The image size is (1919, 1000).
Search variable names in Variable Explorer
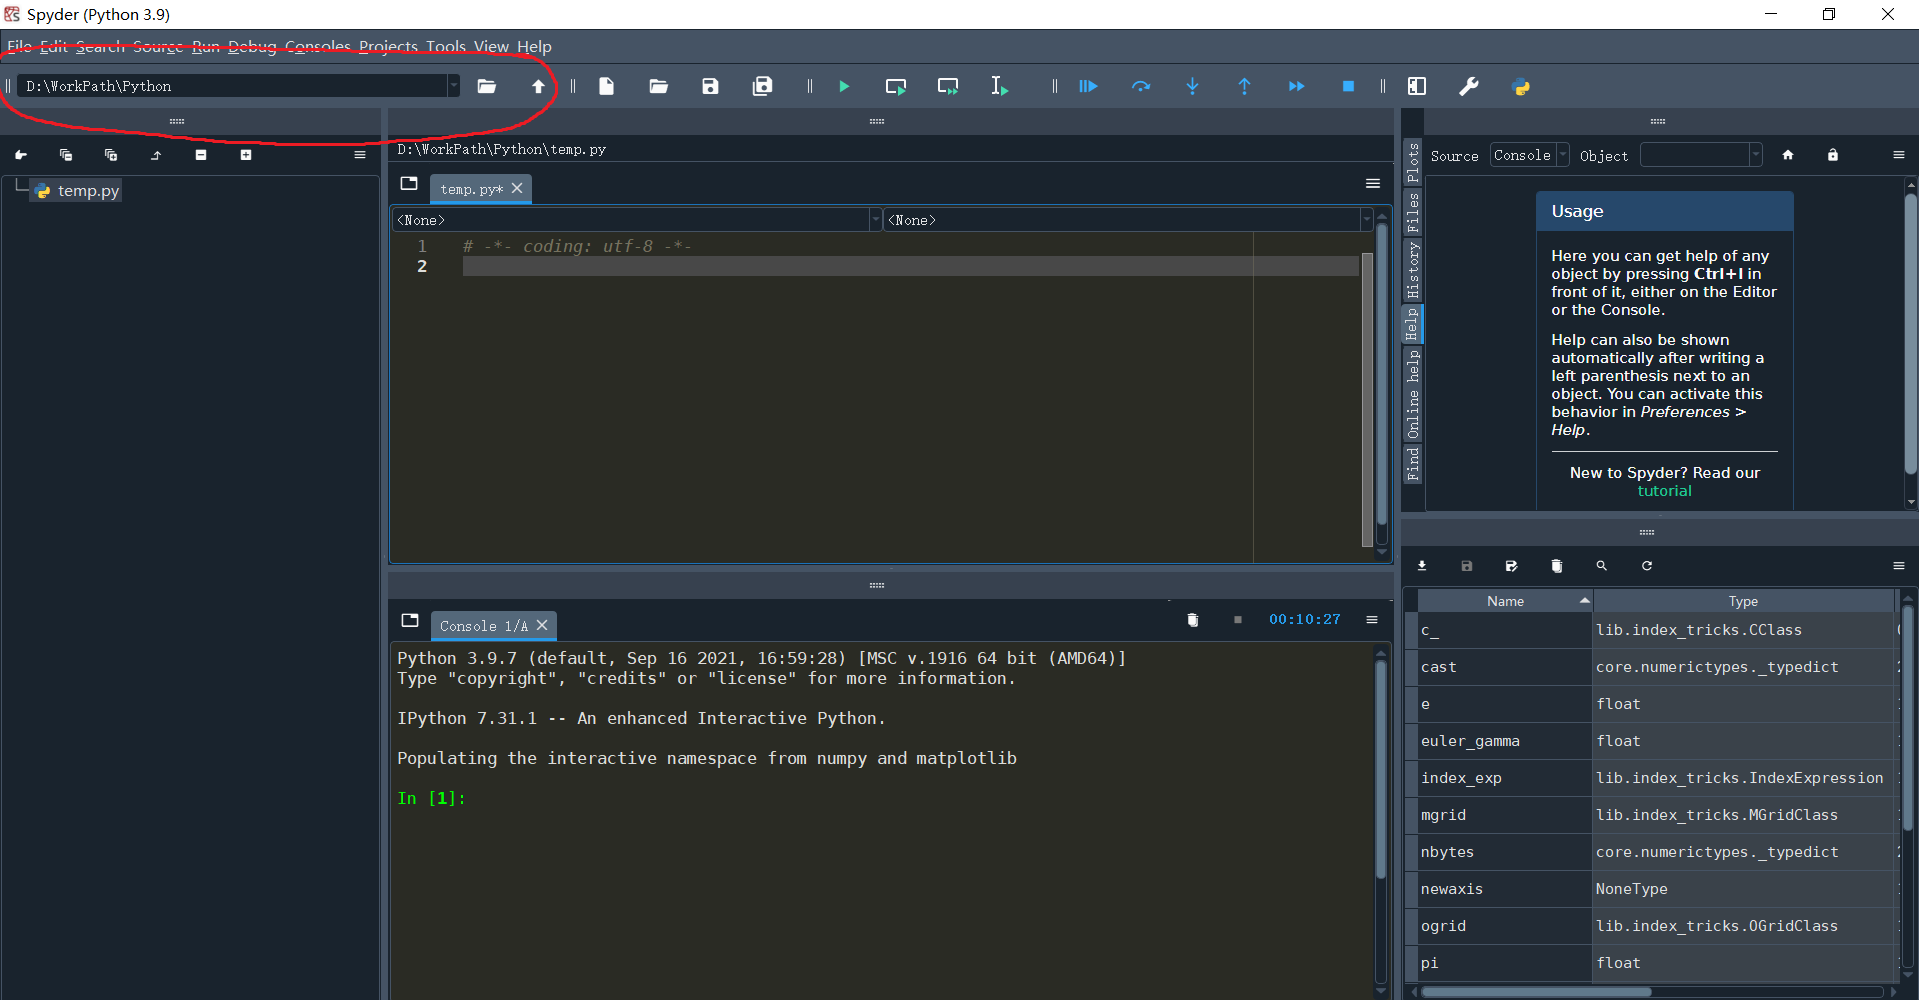point(1601,566)
